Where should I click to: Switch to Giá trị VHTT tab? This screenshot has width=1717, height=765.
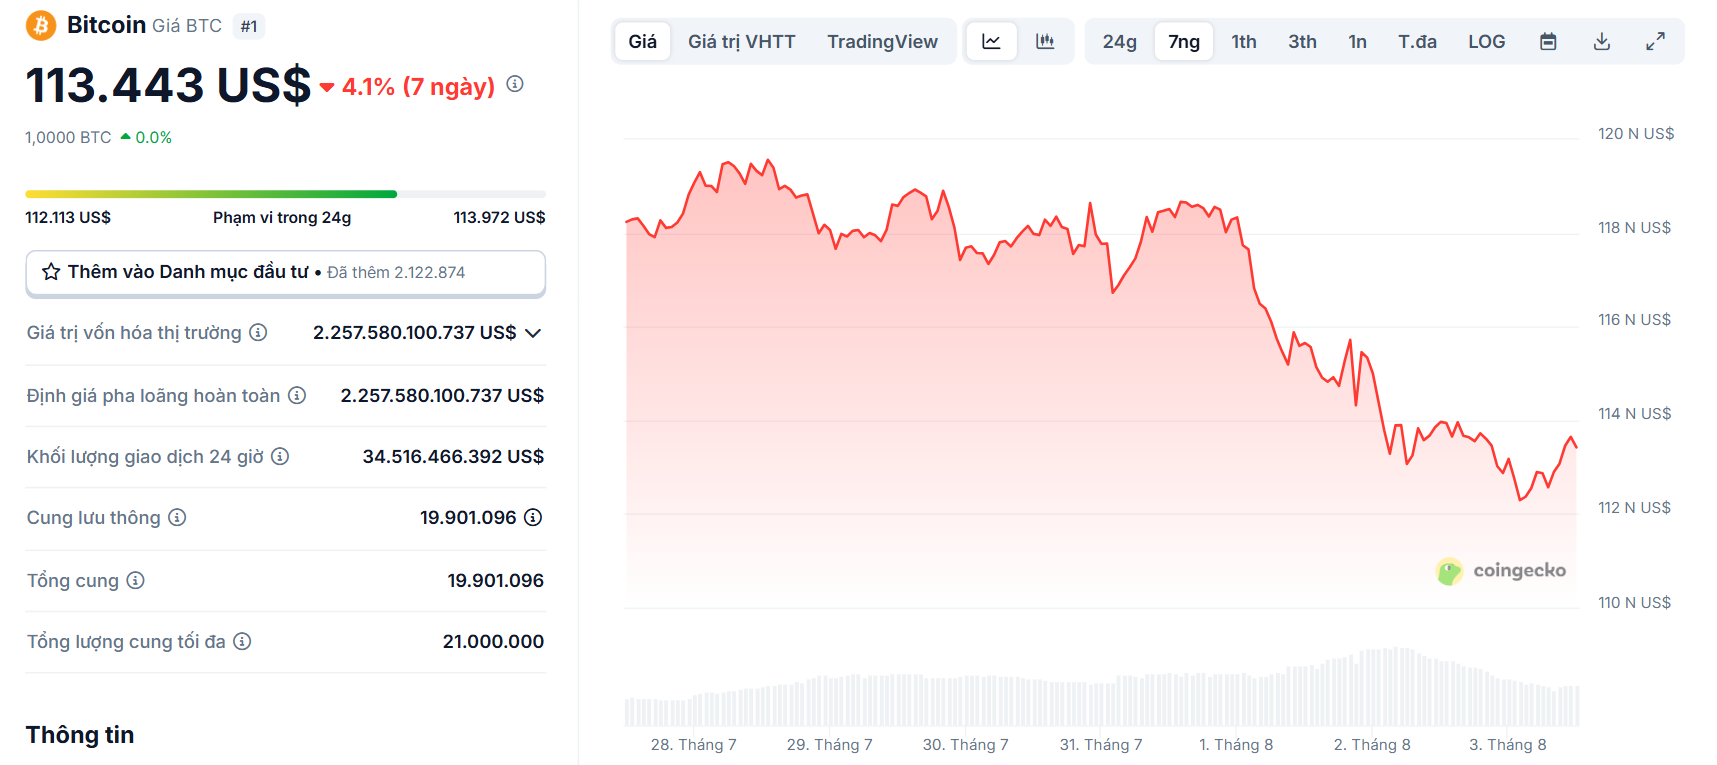pos(741,42)
